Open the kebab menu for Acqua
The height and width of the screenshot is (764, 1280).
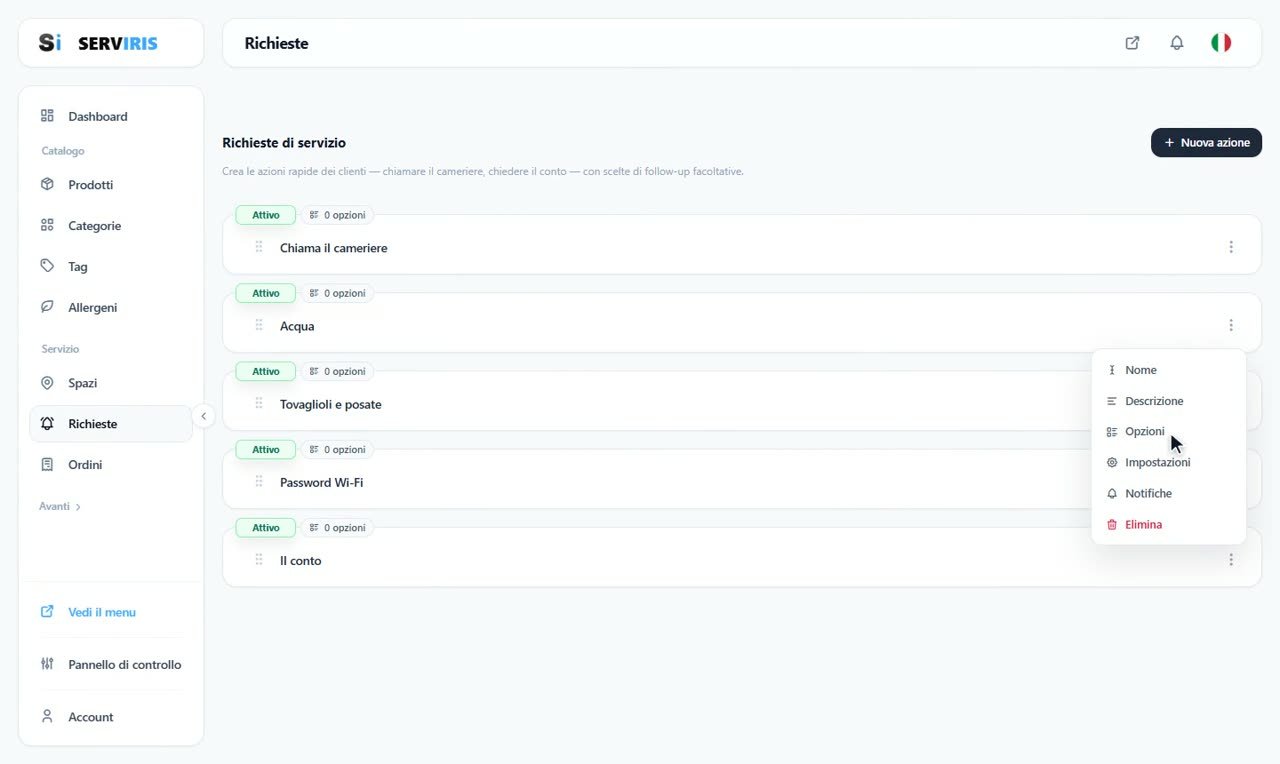coord(1231,325)
